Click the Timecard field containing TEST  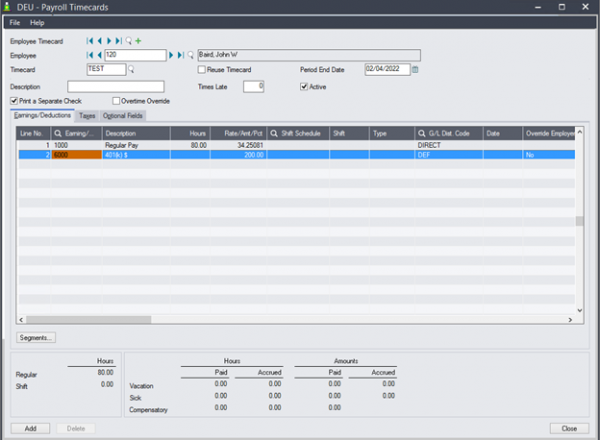pos(106,69)
